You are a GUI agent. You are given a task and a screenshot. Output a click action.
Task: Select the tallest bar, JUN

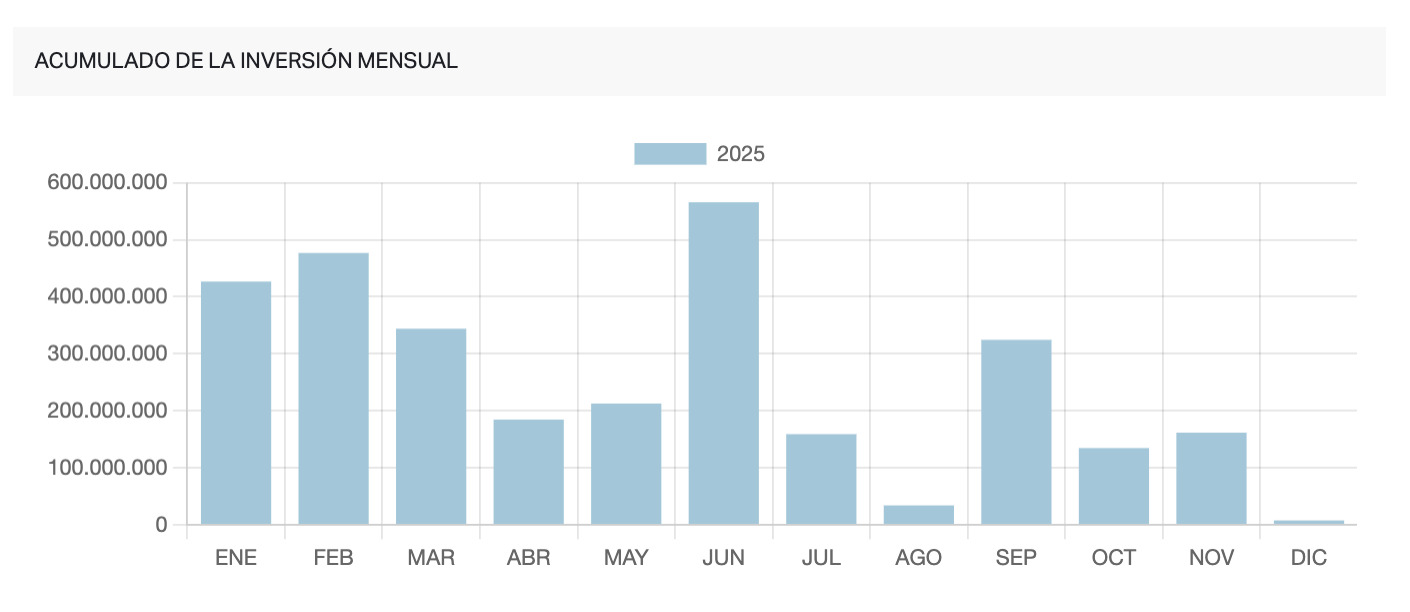tap(723, 363)
